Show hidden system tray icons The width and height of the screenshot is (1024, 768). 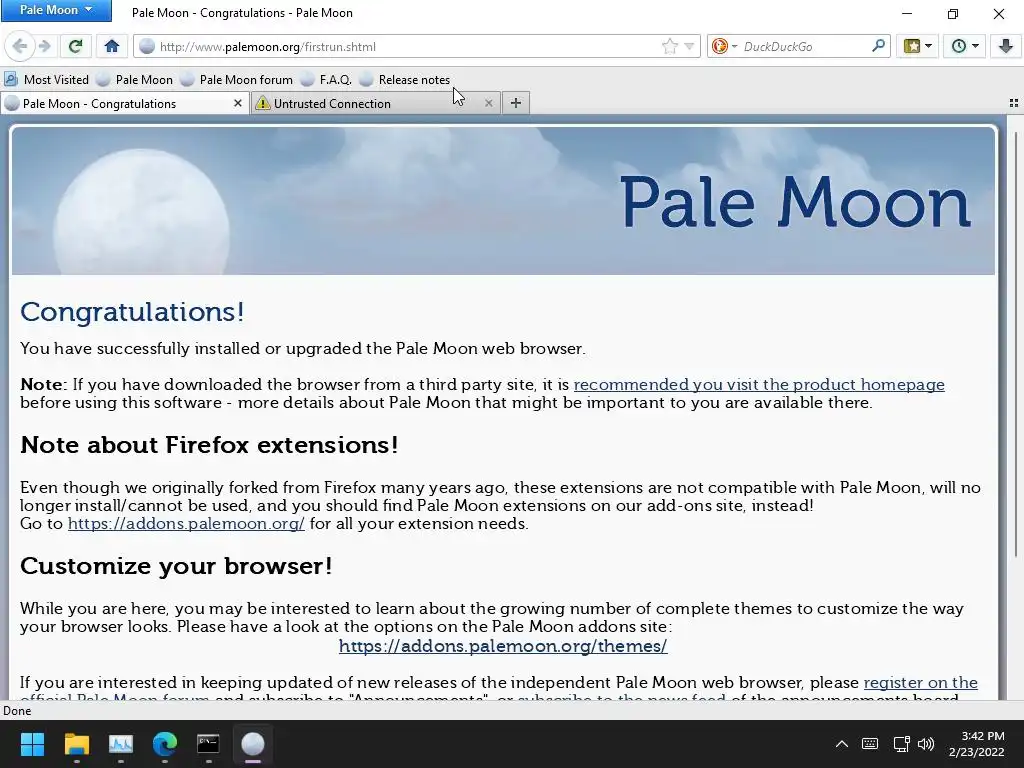click(x=842, y=744)
